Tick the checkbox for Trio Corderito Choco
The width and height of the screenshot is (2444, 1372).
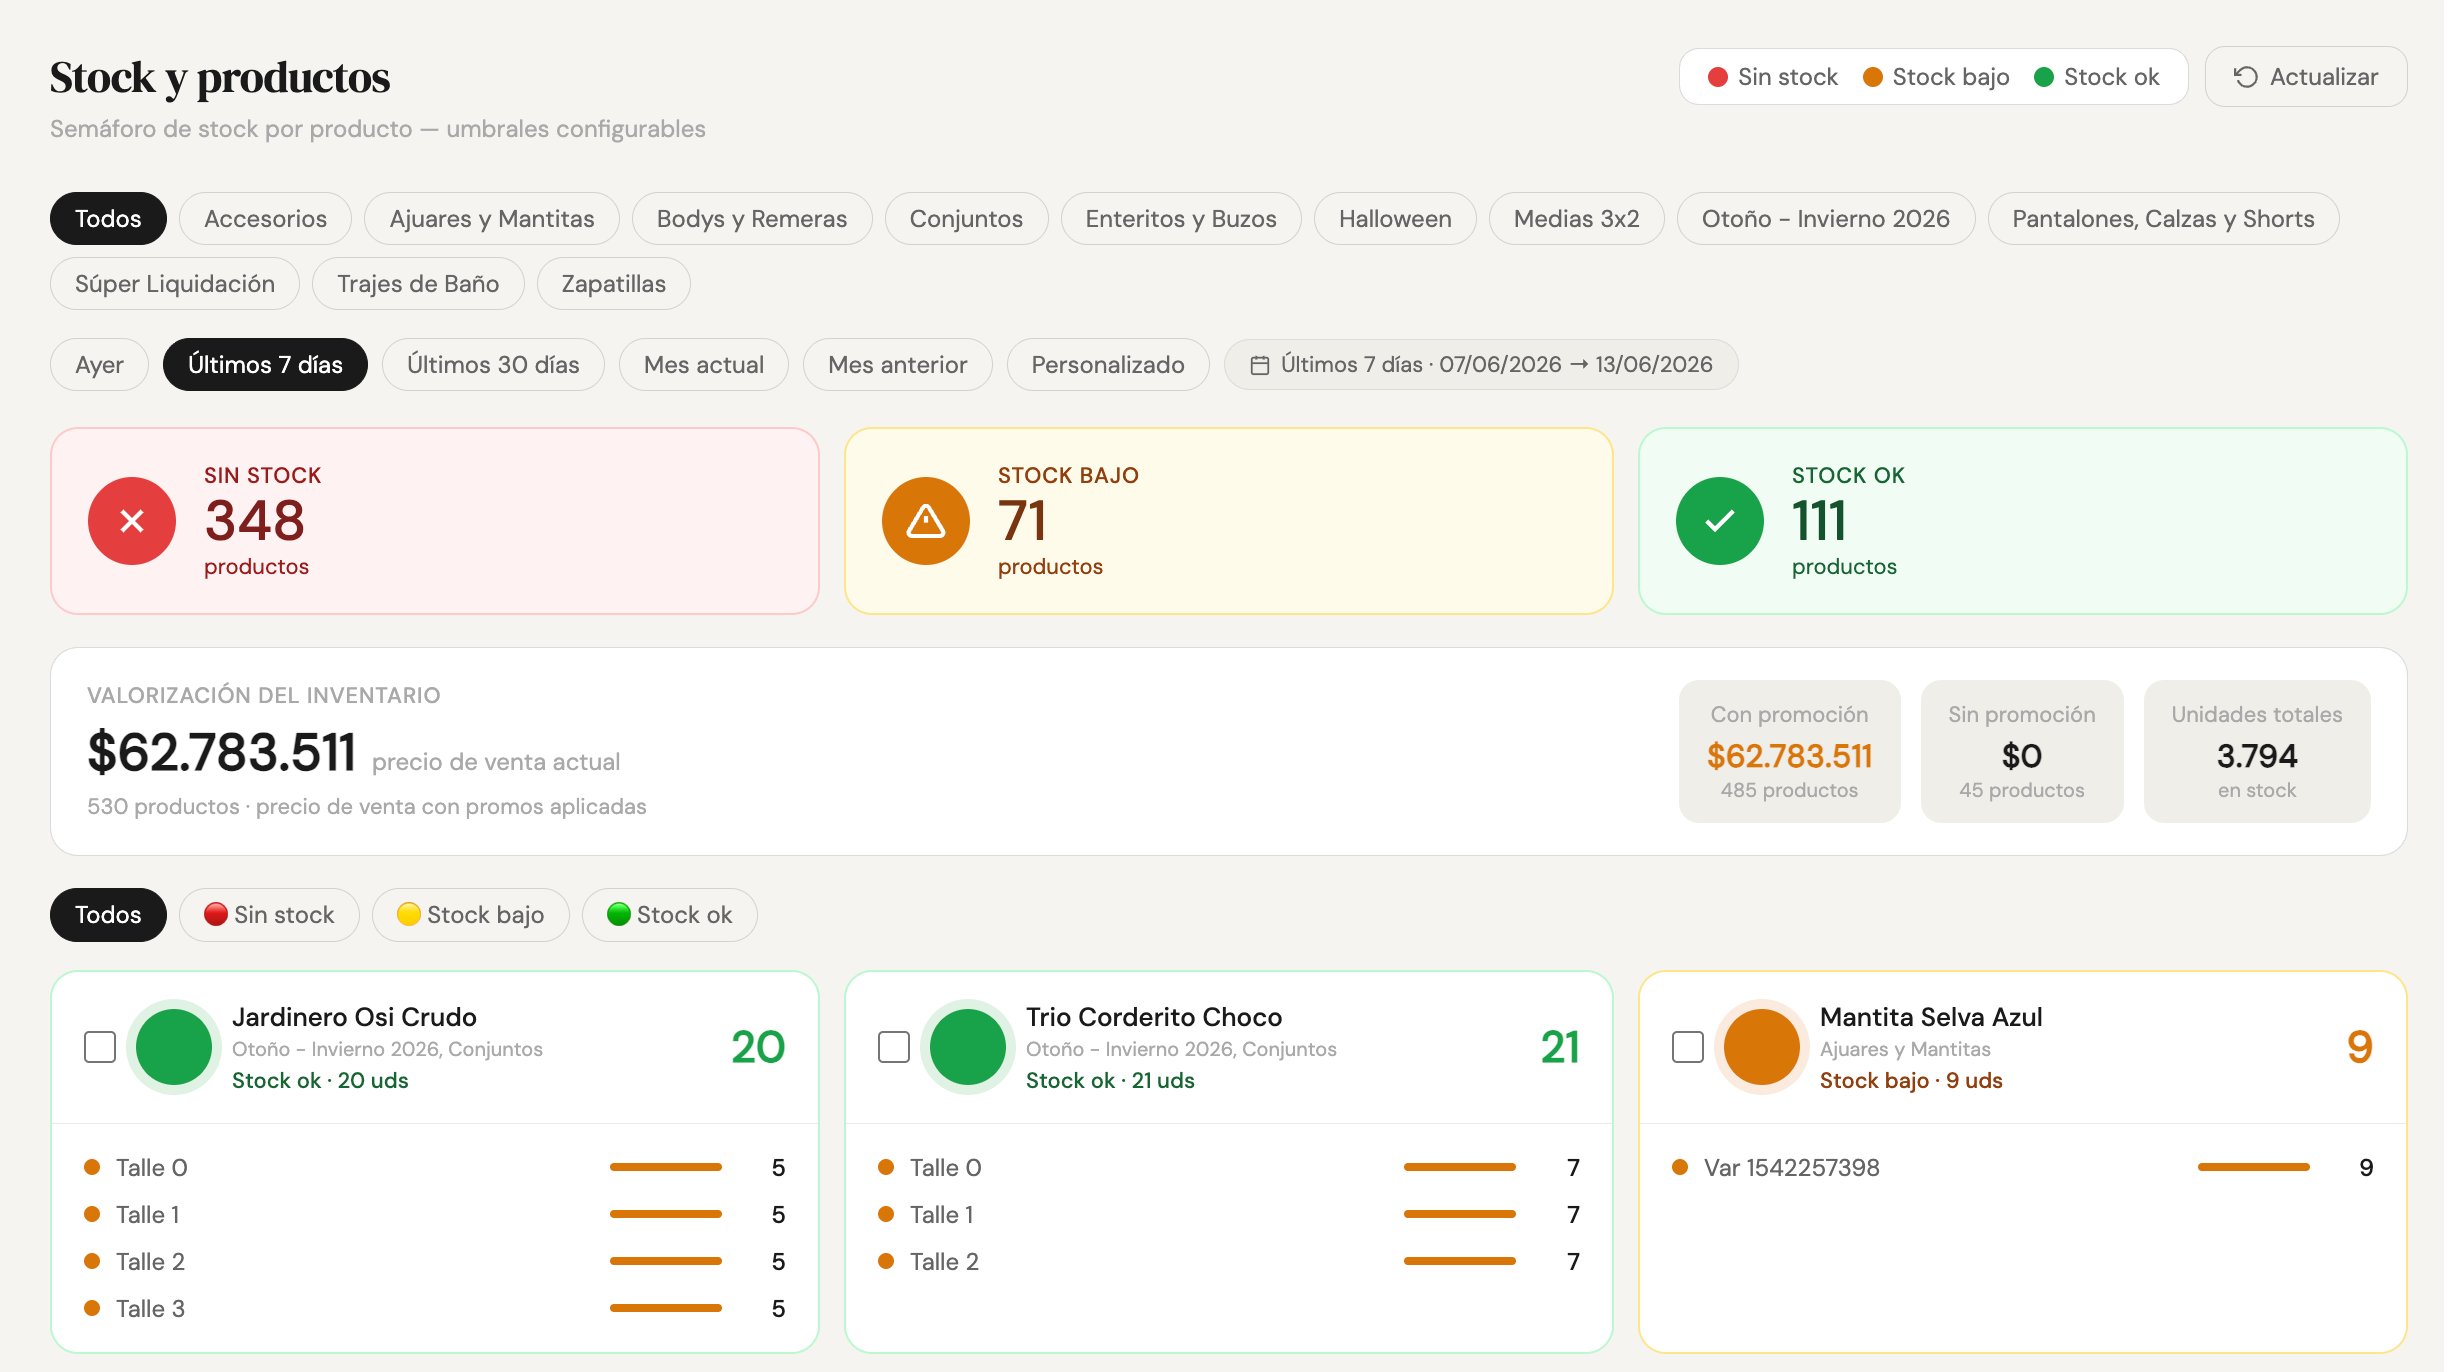(x=894, y=1047)
